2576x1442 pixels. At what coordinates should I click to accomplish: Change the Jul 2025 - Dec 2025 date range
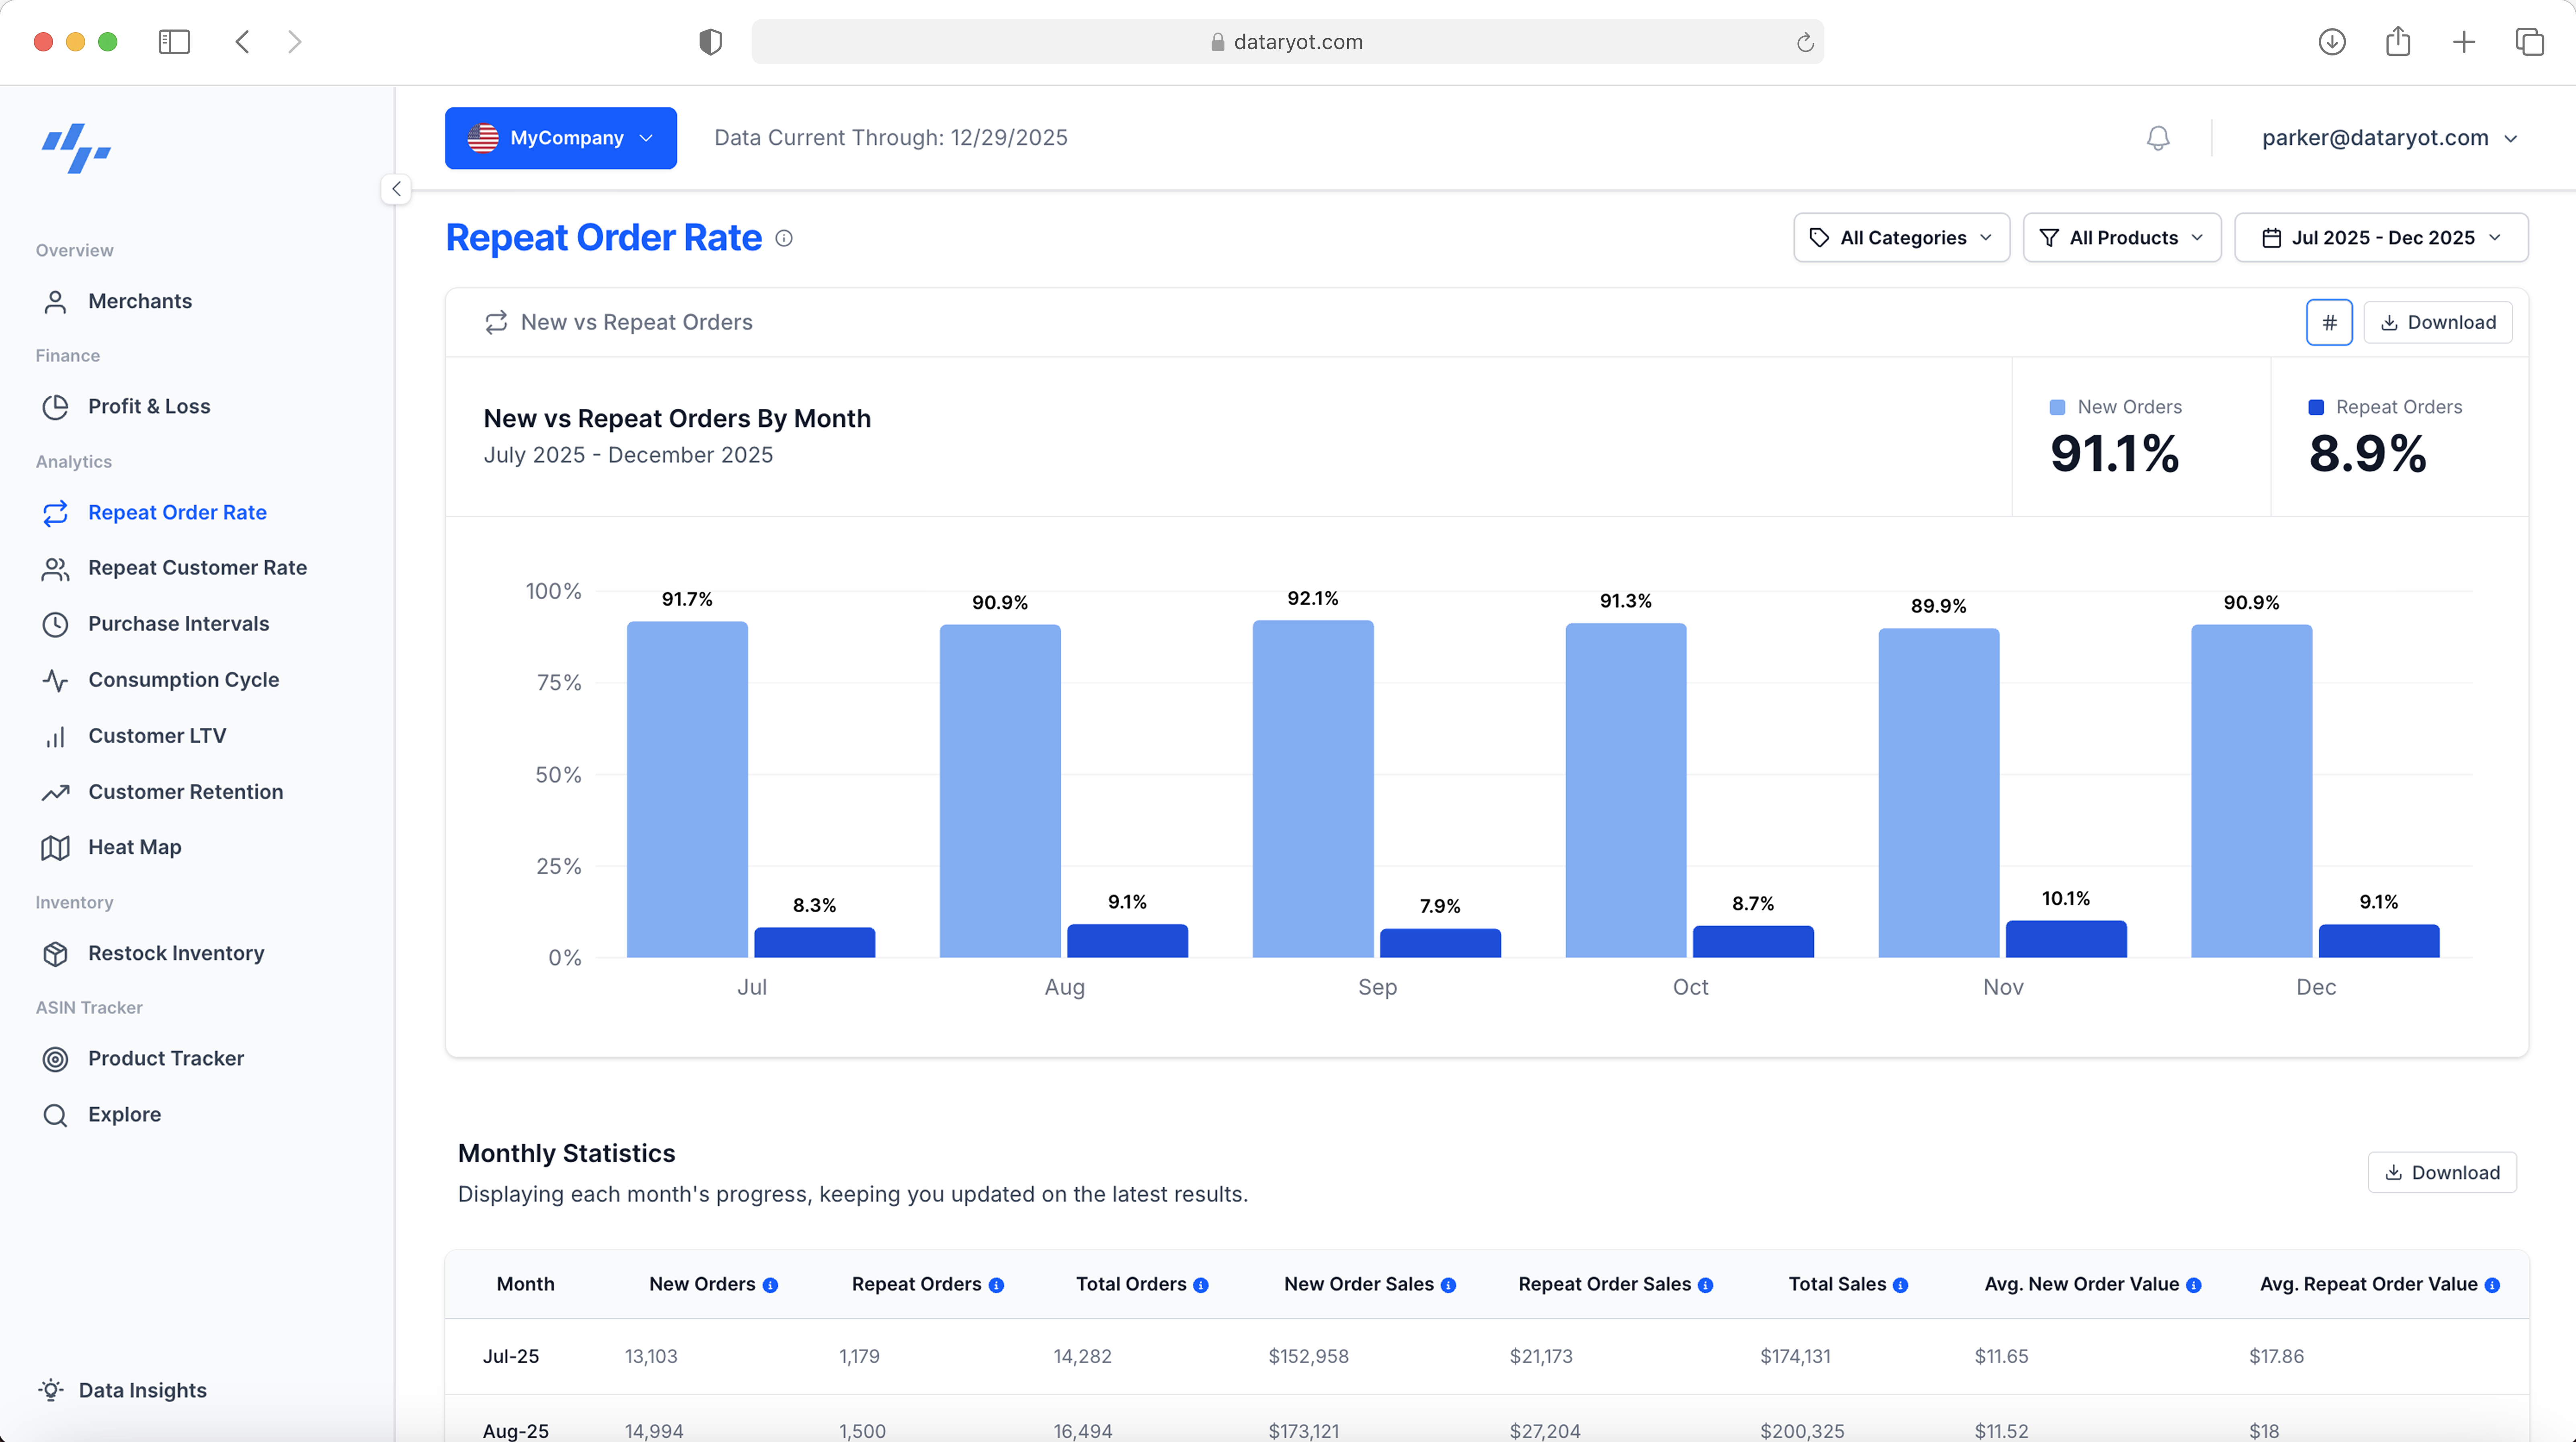[x=2381, y=237]
